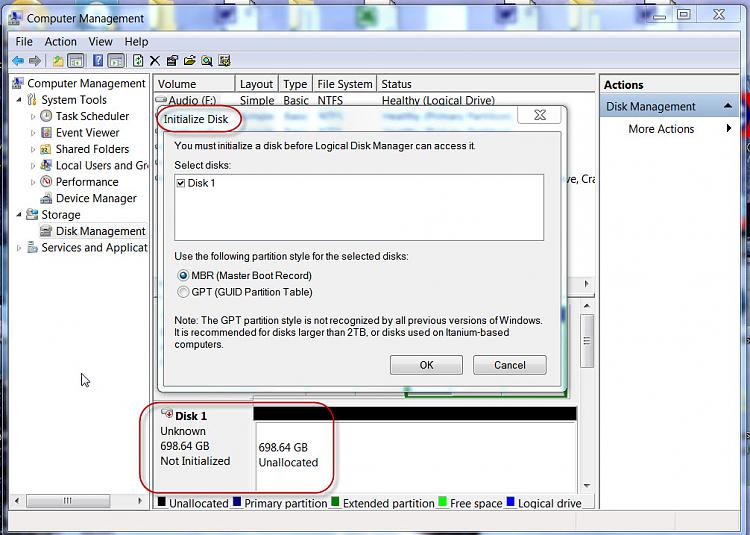Click the Back arrow toolbar icon
The width and height of the screenshot is (750, 535).
(18, 61)
